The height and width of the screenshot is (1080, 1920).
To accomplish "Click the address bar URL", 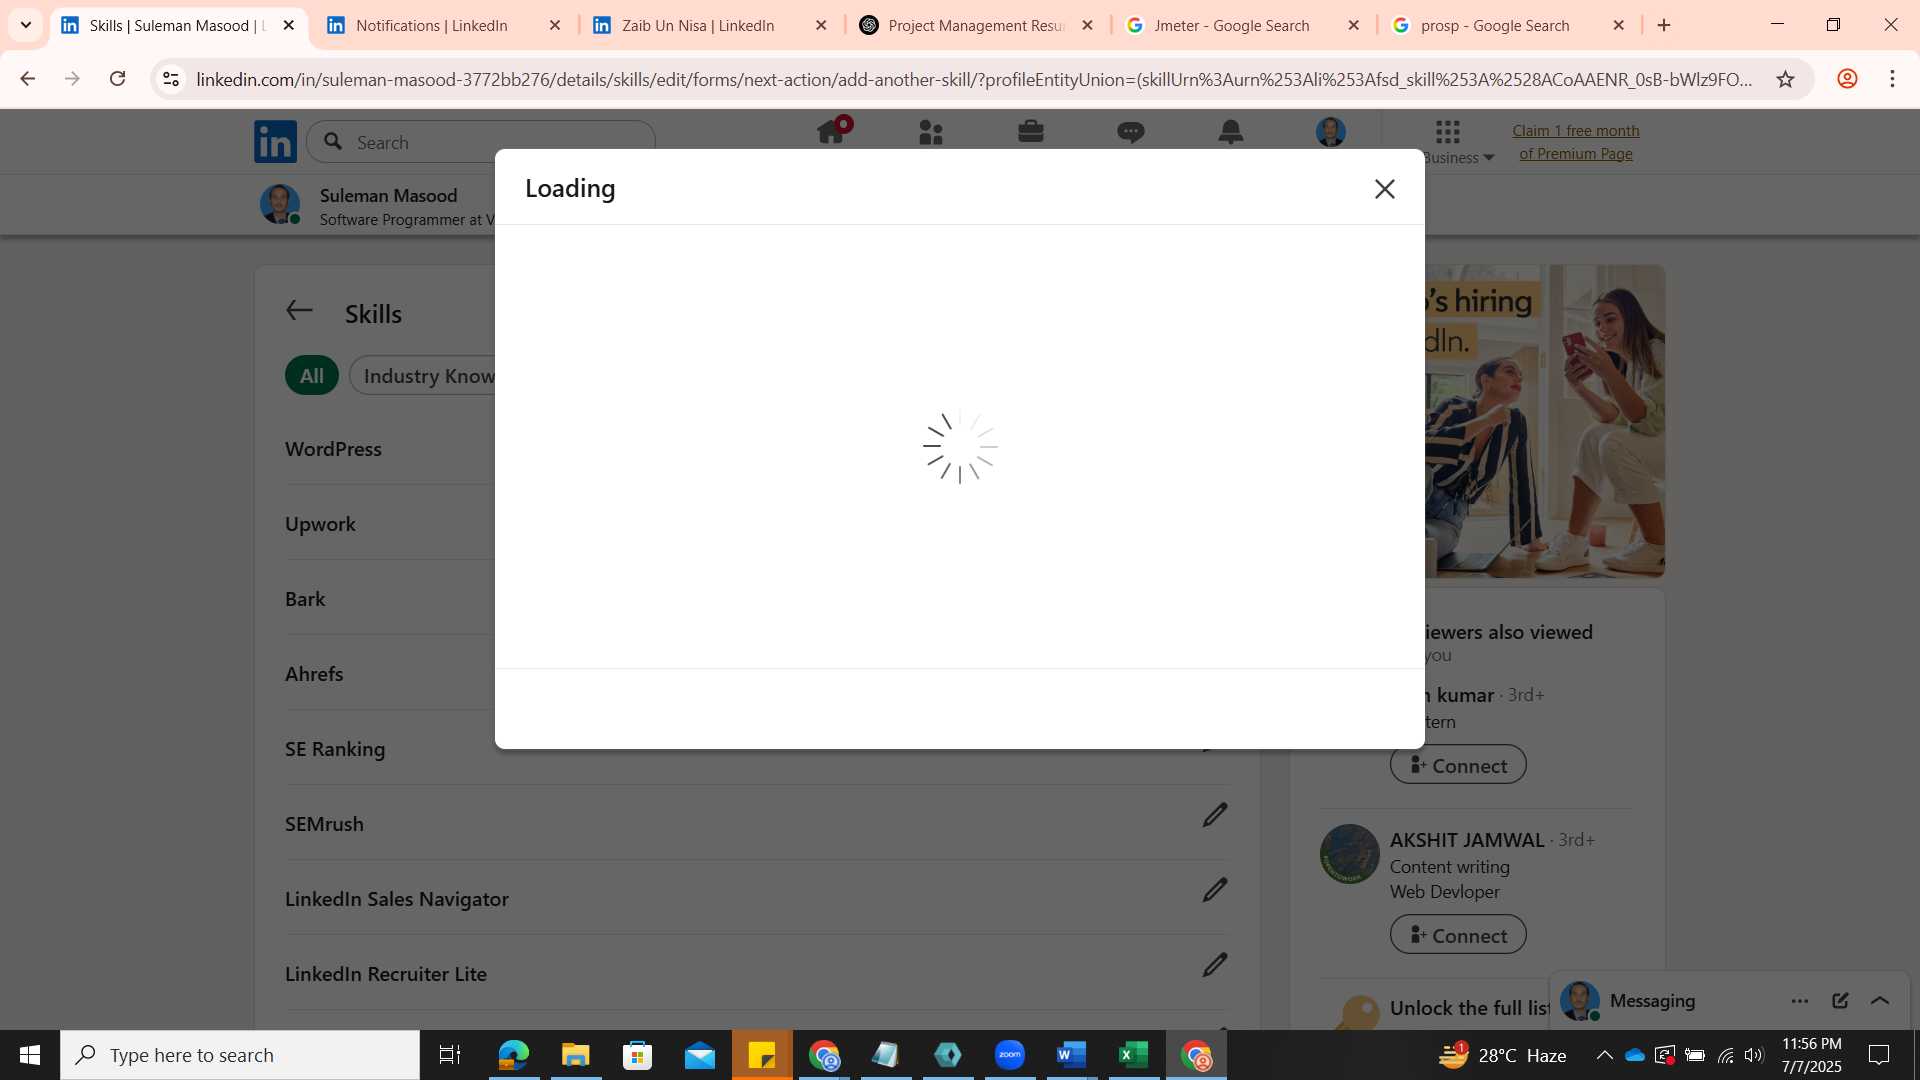I will (974, 79).
